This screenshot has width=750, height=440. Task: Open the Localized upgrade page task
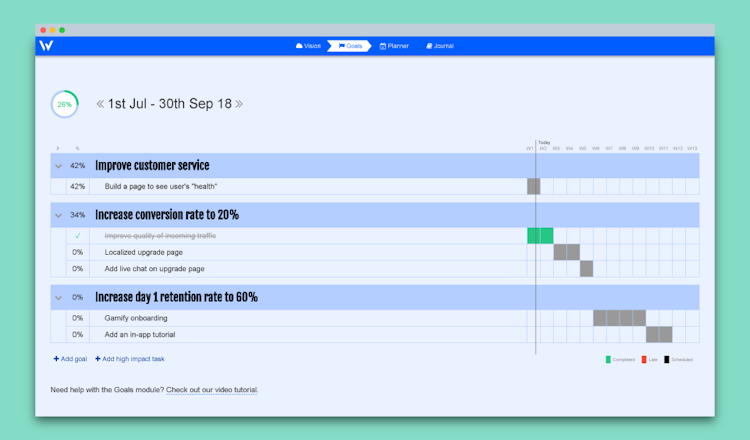143,252
